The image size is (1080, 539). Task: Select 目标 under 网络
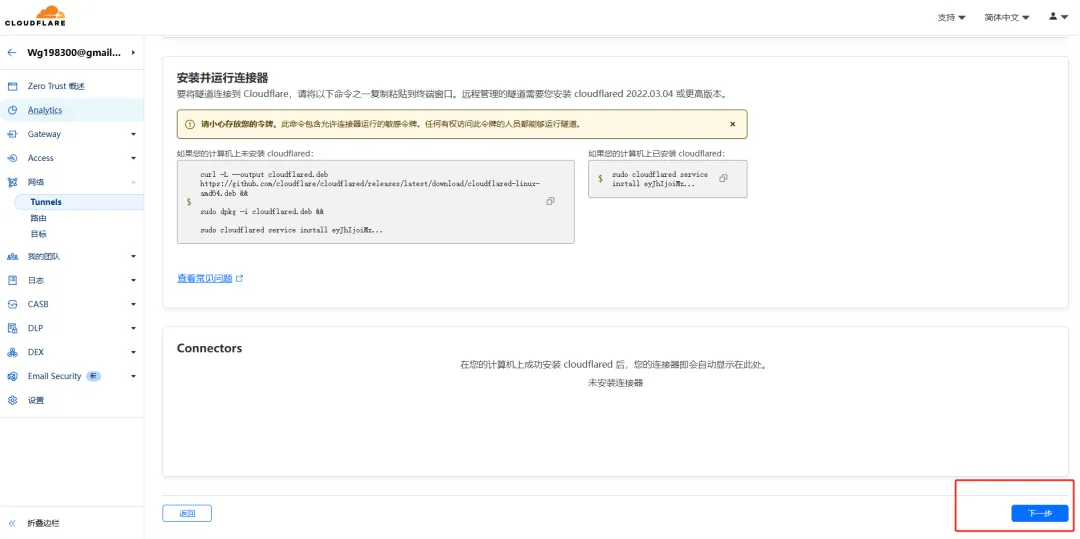[x=39, y=234]
